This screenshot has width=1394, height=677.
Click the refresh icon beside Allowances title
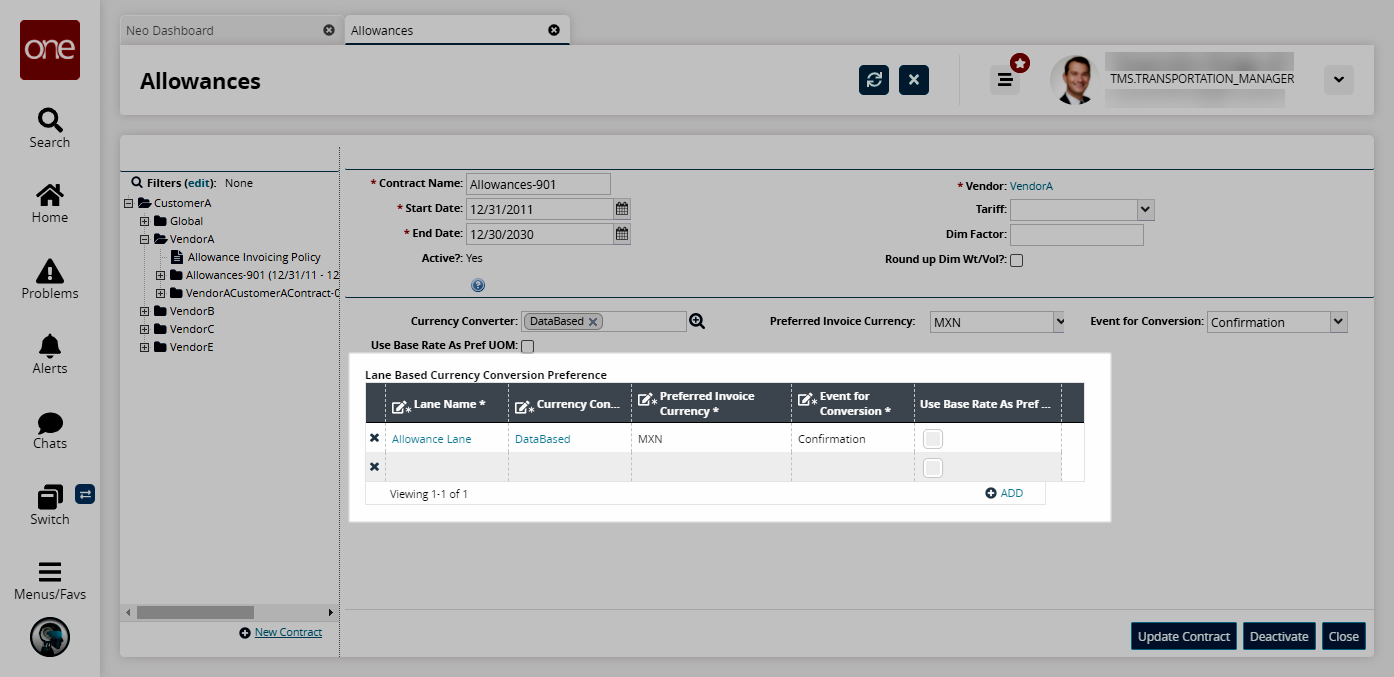pyautogui.click(x=874, y=80)
